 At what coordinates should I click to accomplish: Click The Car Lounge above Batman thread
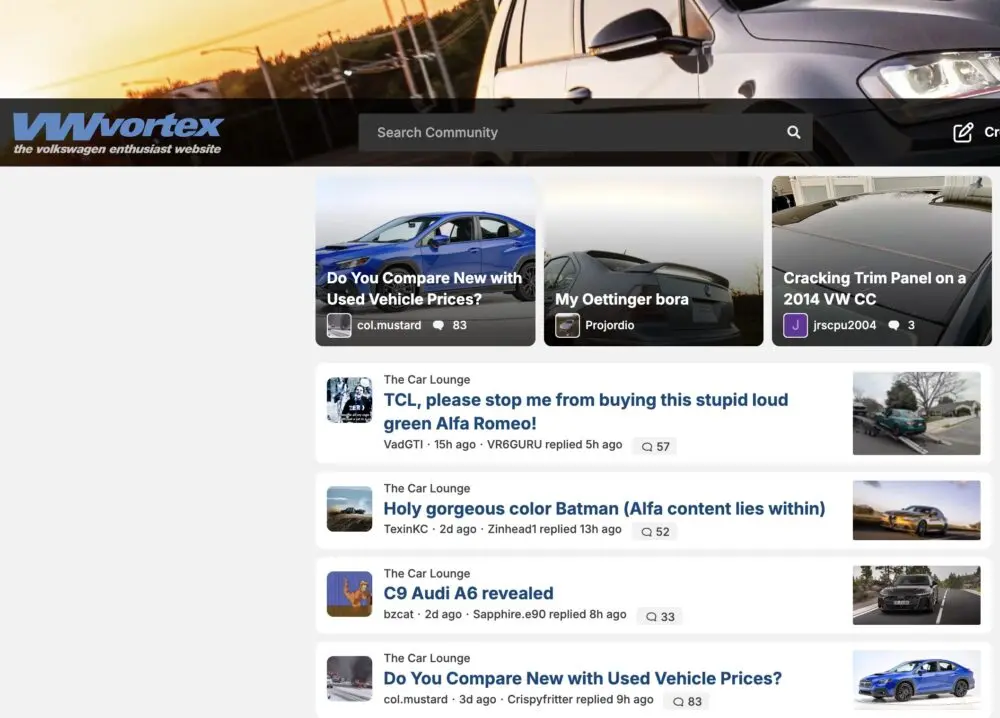pyautogui.click(x=427, y=488)
